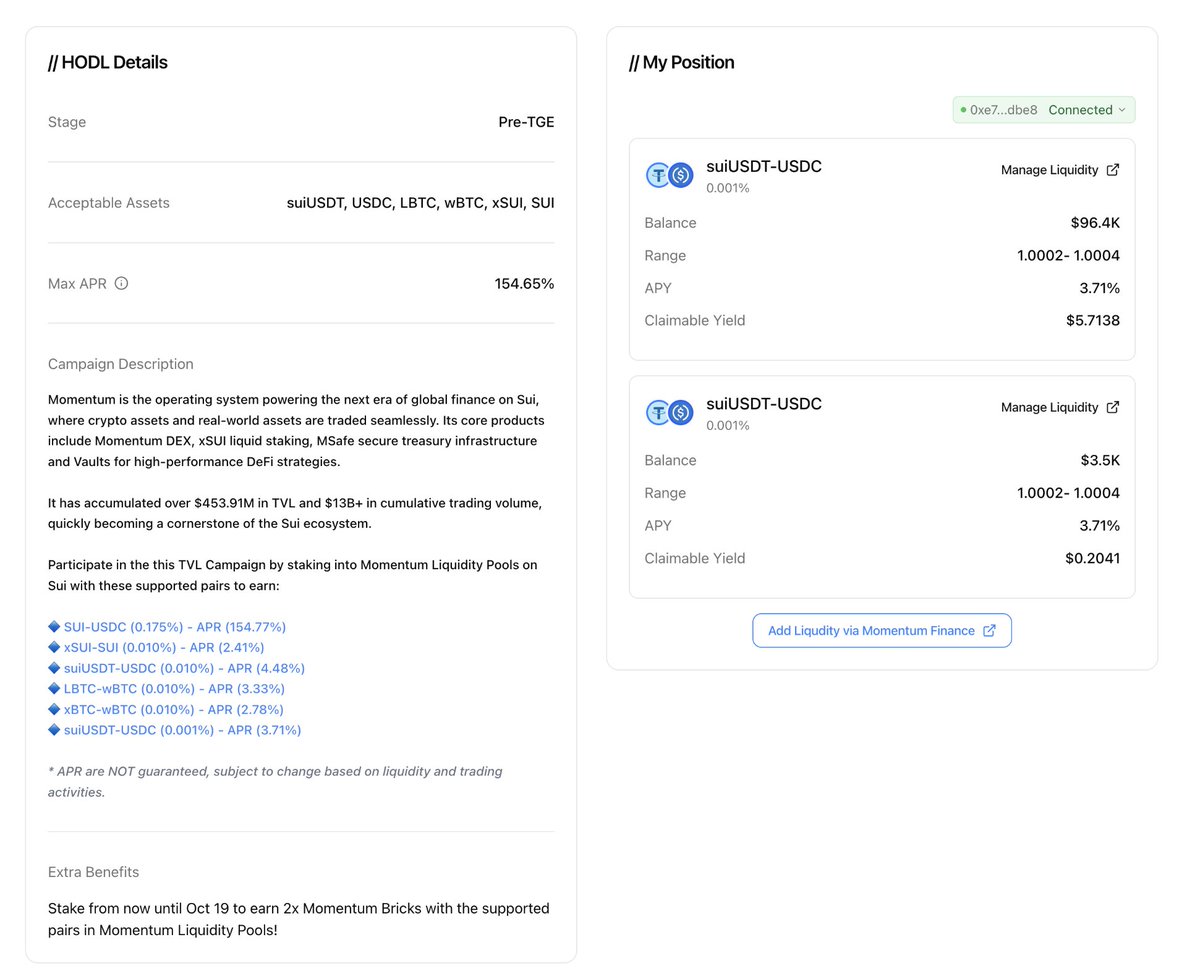Open Manage Liquidity for $3.5K position

pos(1049,408)
